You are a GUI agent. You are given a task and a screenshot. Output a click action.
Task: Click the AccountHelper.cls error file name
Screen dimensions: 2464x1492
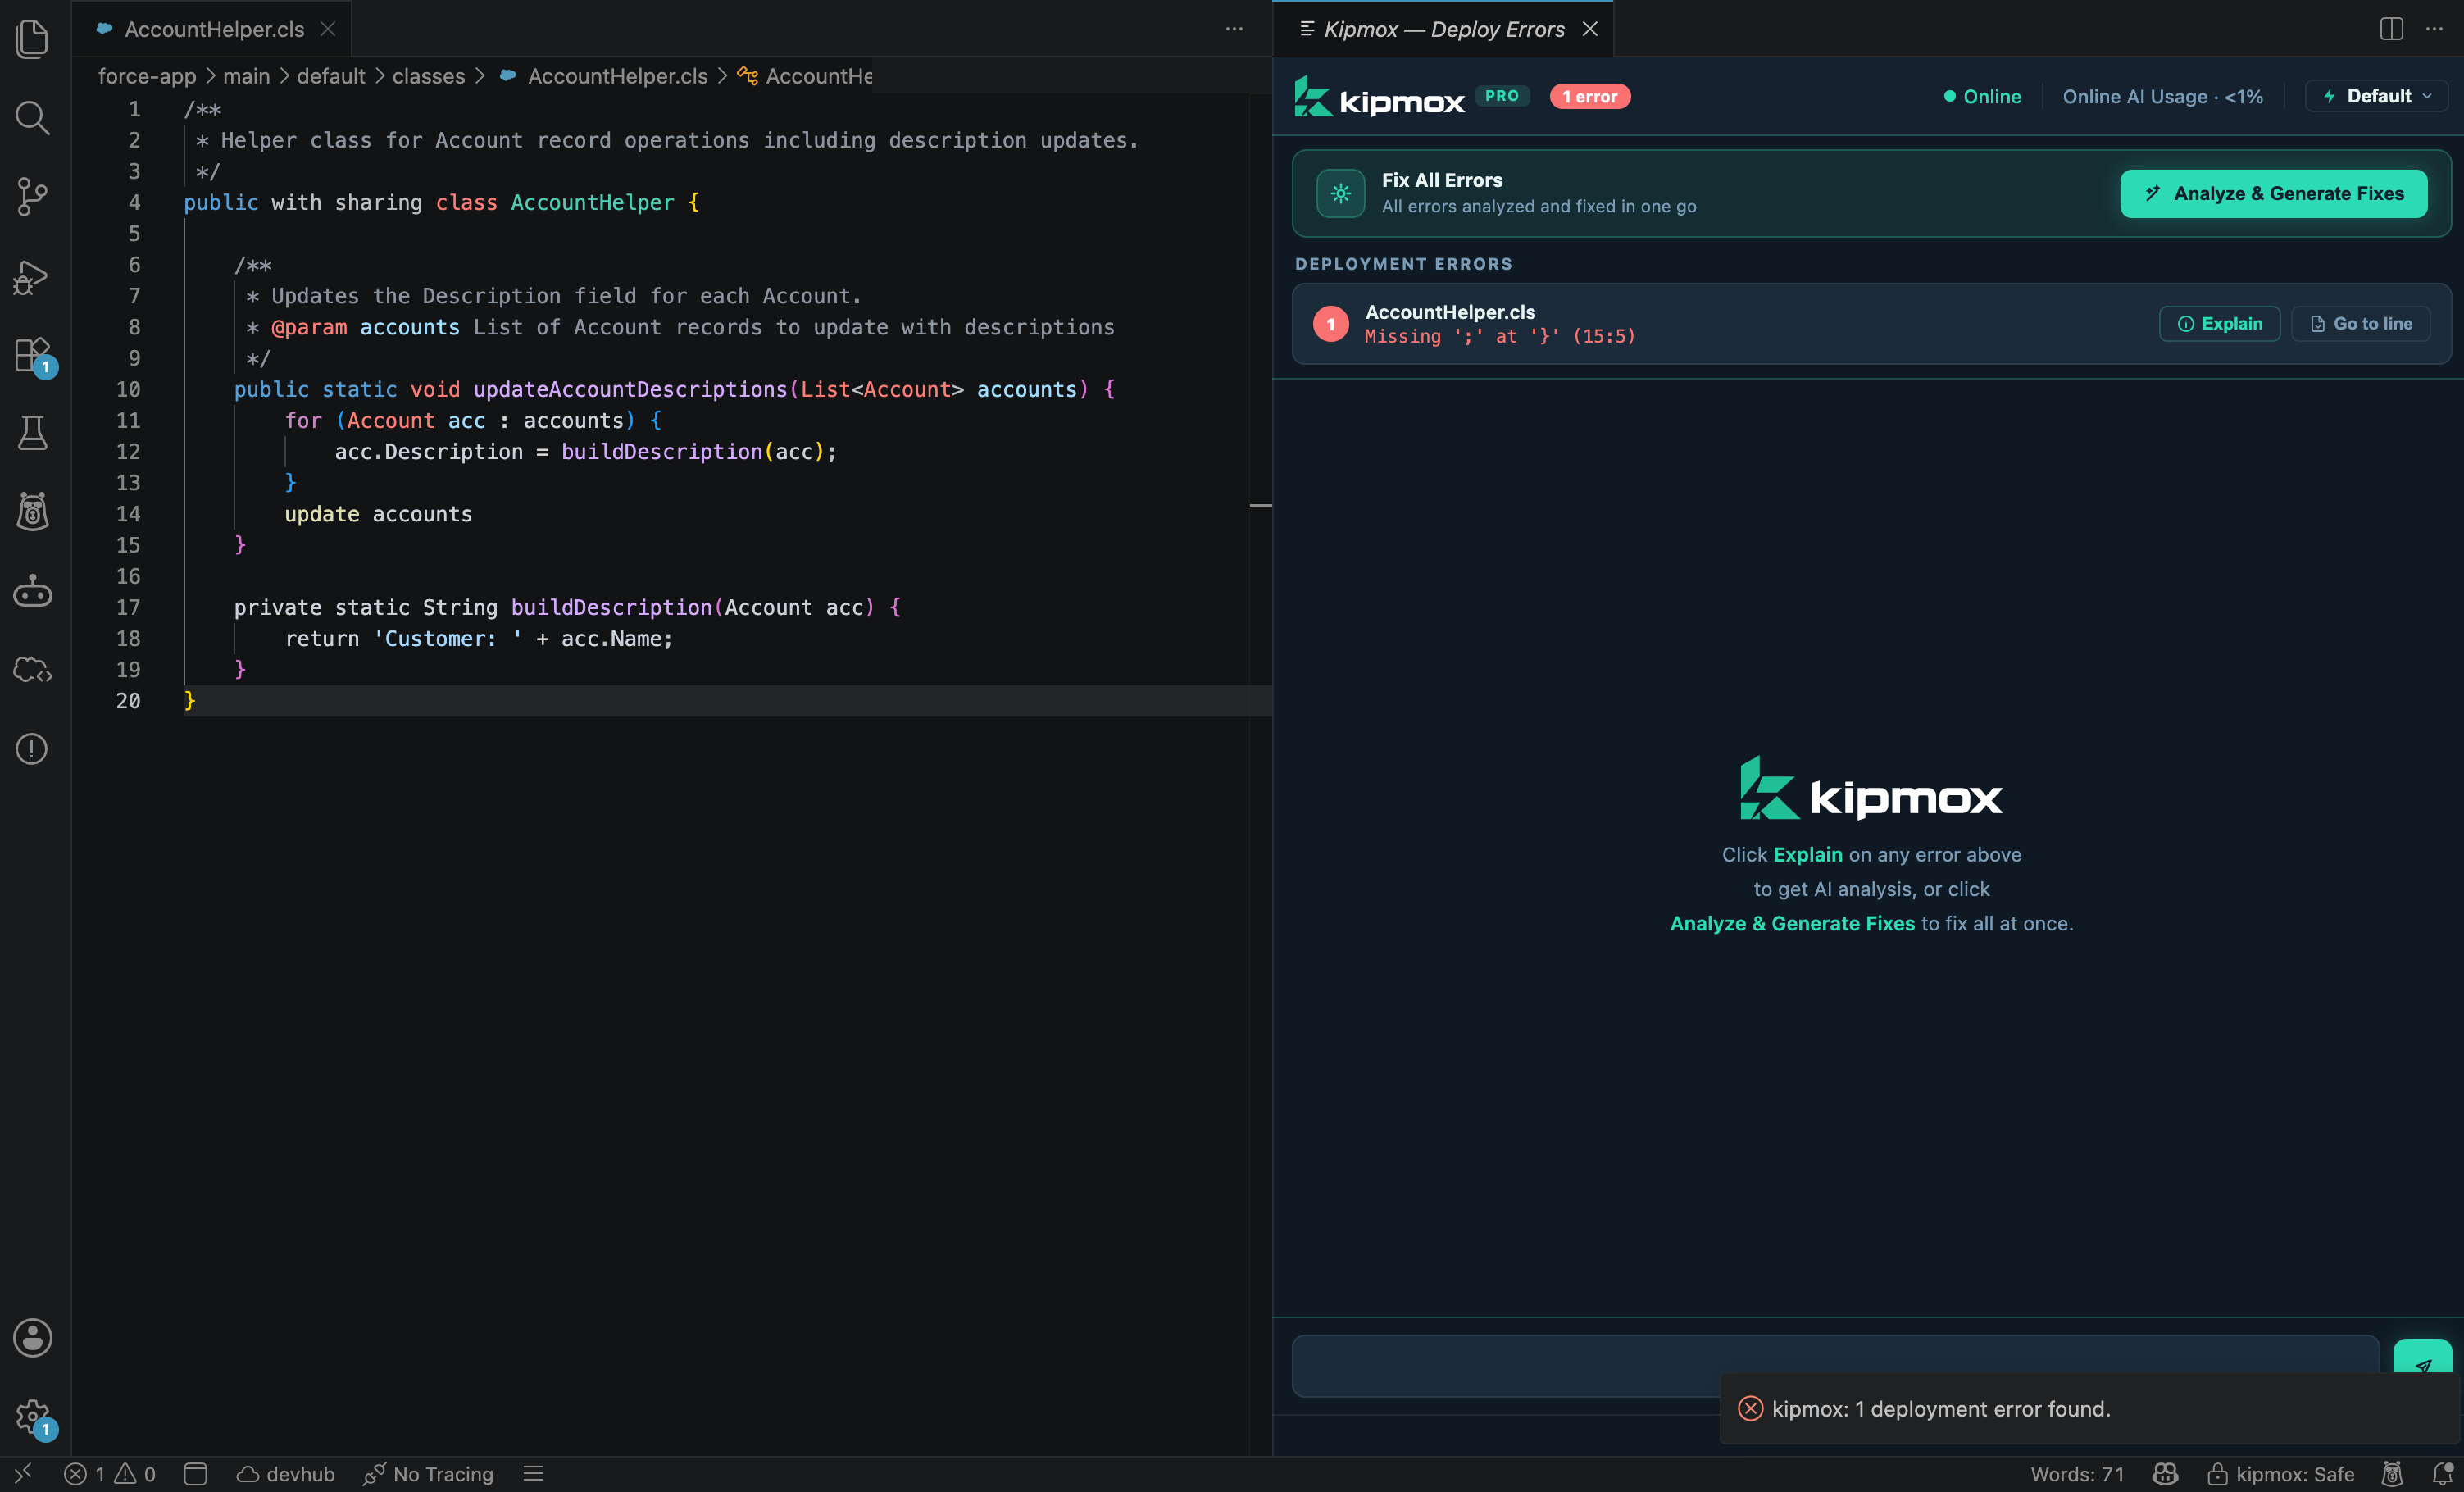(x=1450, y=312)
